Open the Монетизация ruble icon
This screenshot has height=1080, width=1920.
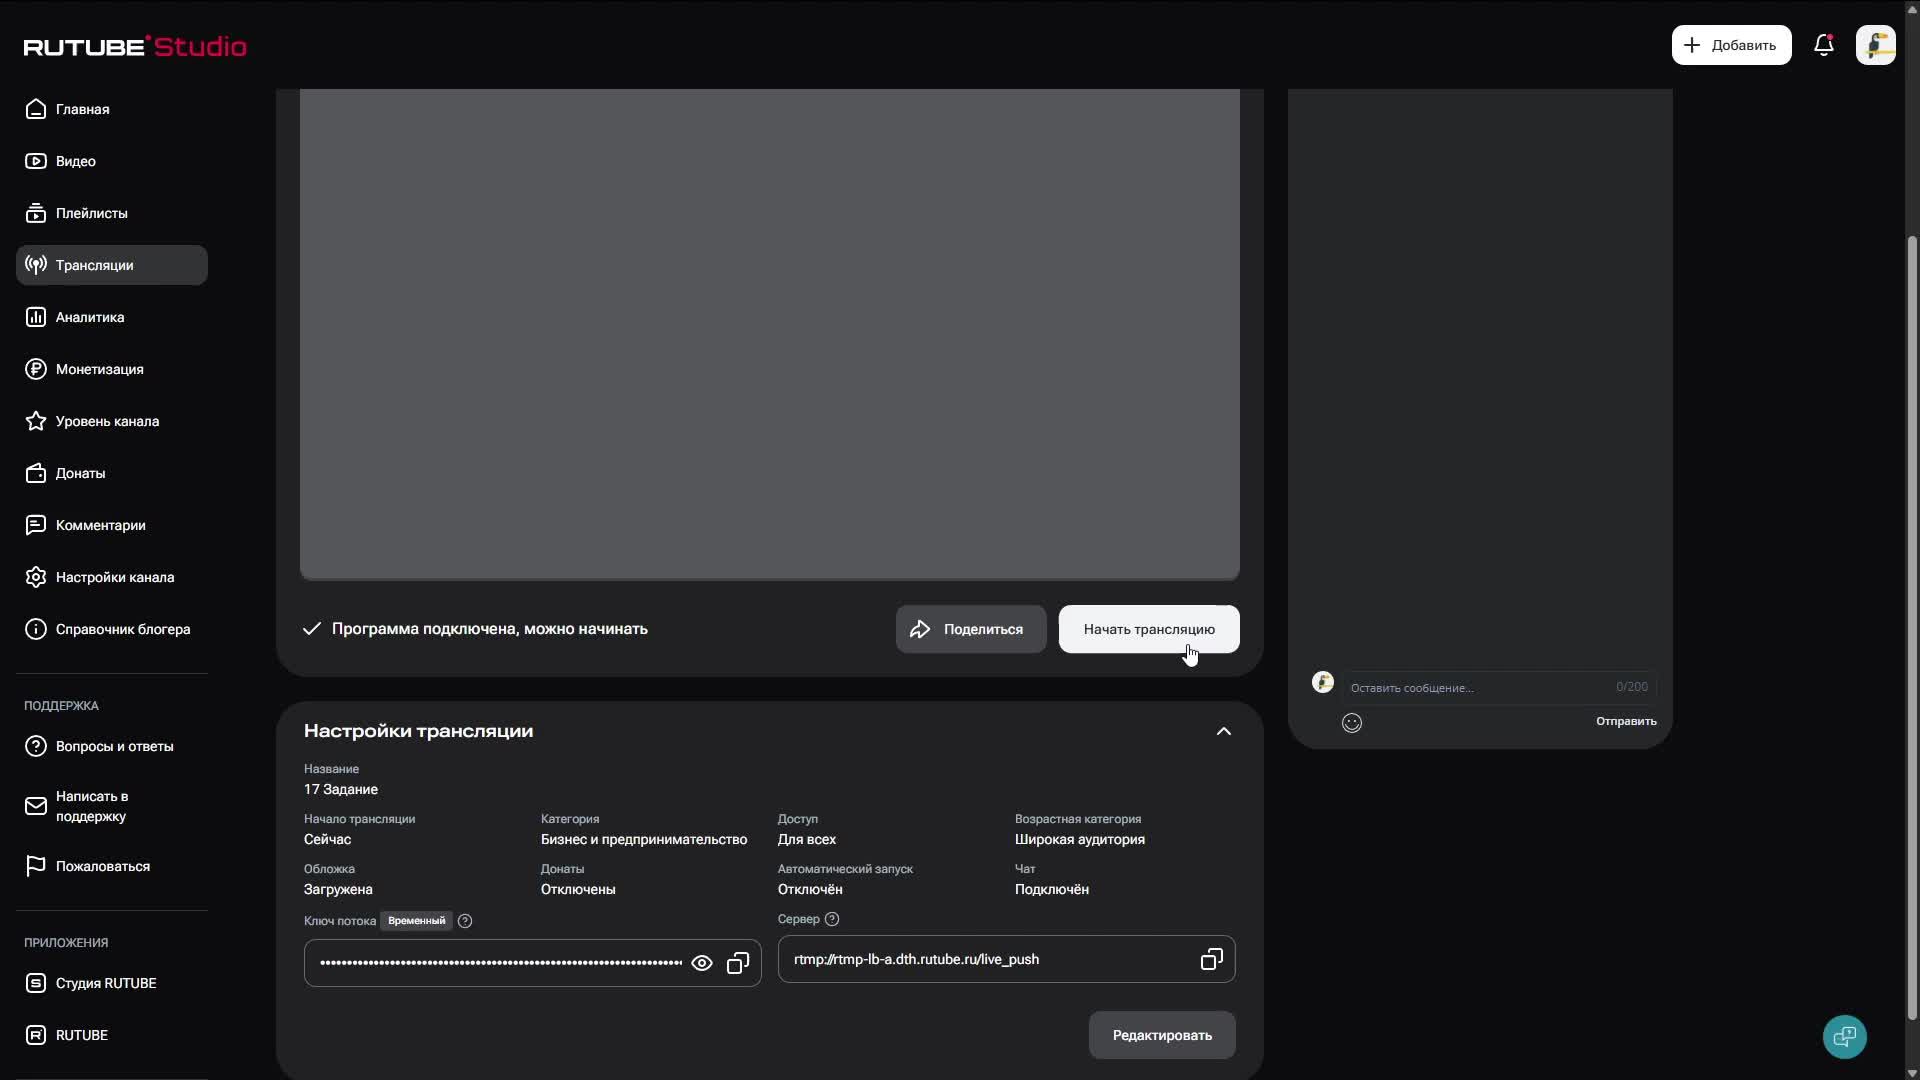point(36,369)
